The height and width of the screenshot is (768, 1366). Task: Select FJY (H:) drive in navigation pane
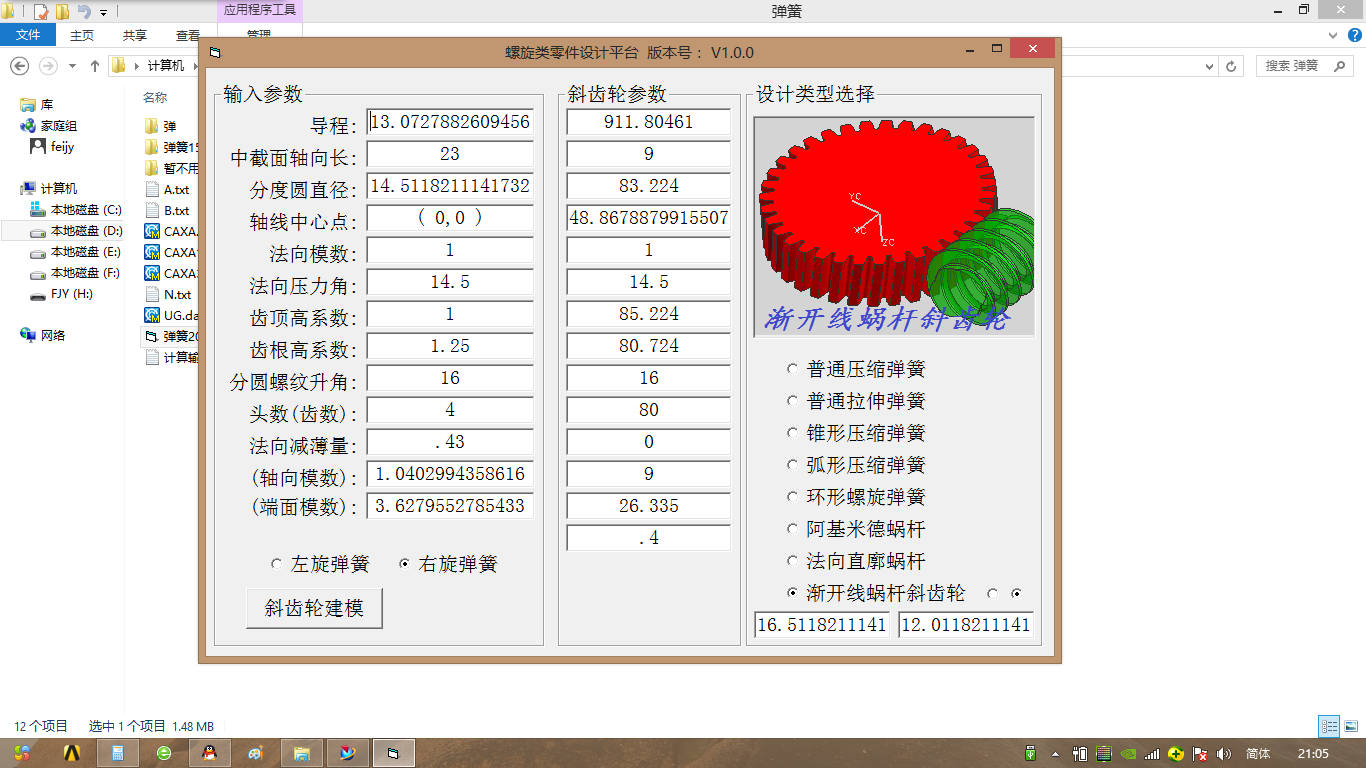point(62,294)
